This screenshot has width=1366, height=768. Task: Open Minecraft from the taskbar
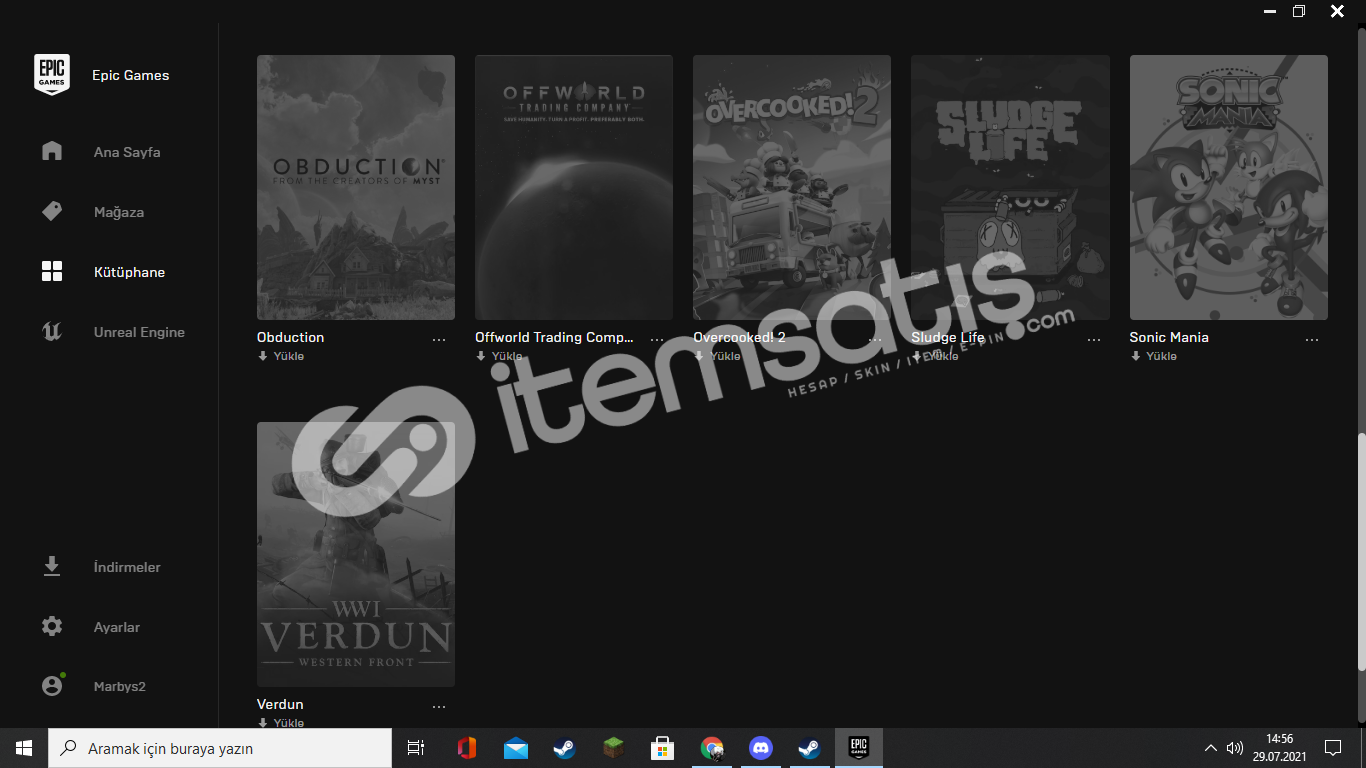[613, 748]
